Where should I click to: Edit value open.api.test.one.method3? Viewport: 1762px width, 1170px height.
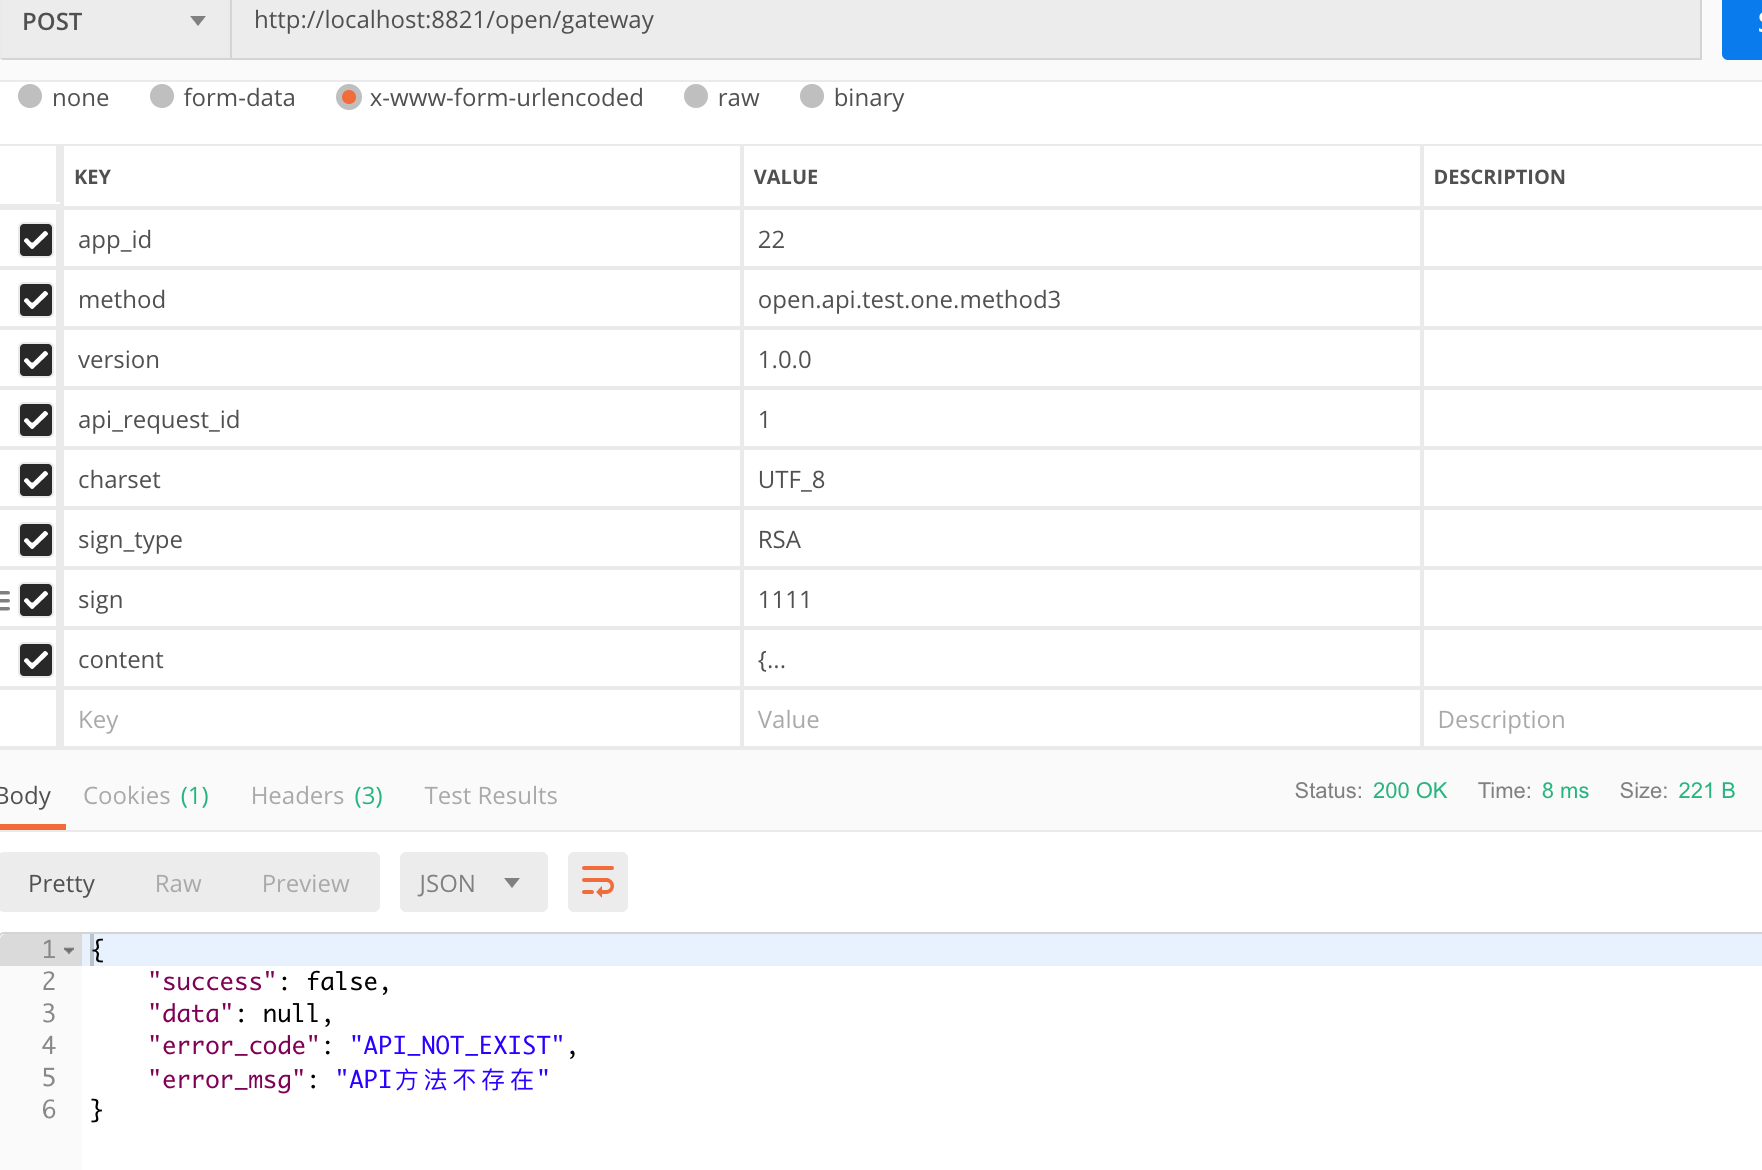coord(1082,300)
